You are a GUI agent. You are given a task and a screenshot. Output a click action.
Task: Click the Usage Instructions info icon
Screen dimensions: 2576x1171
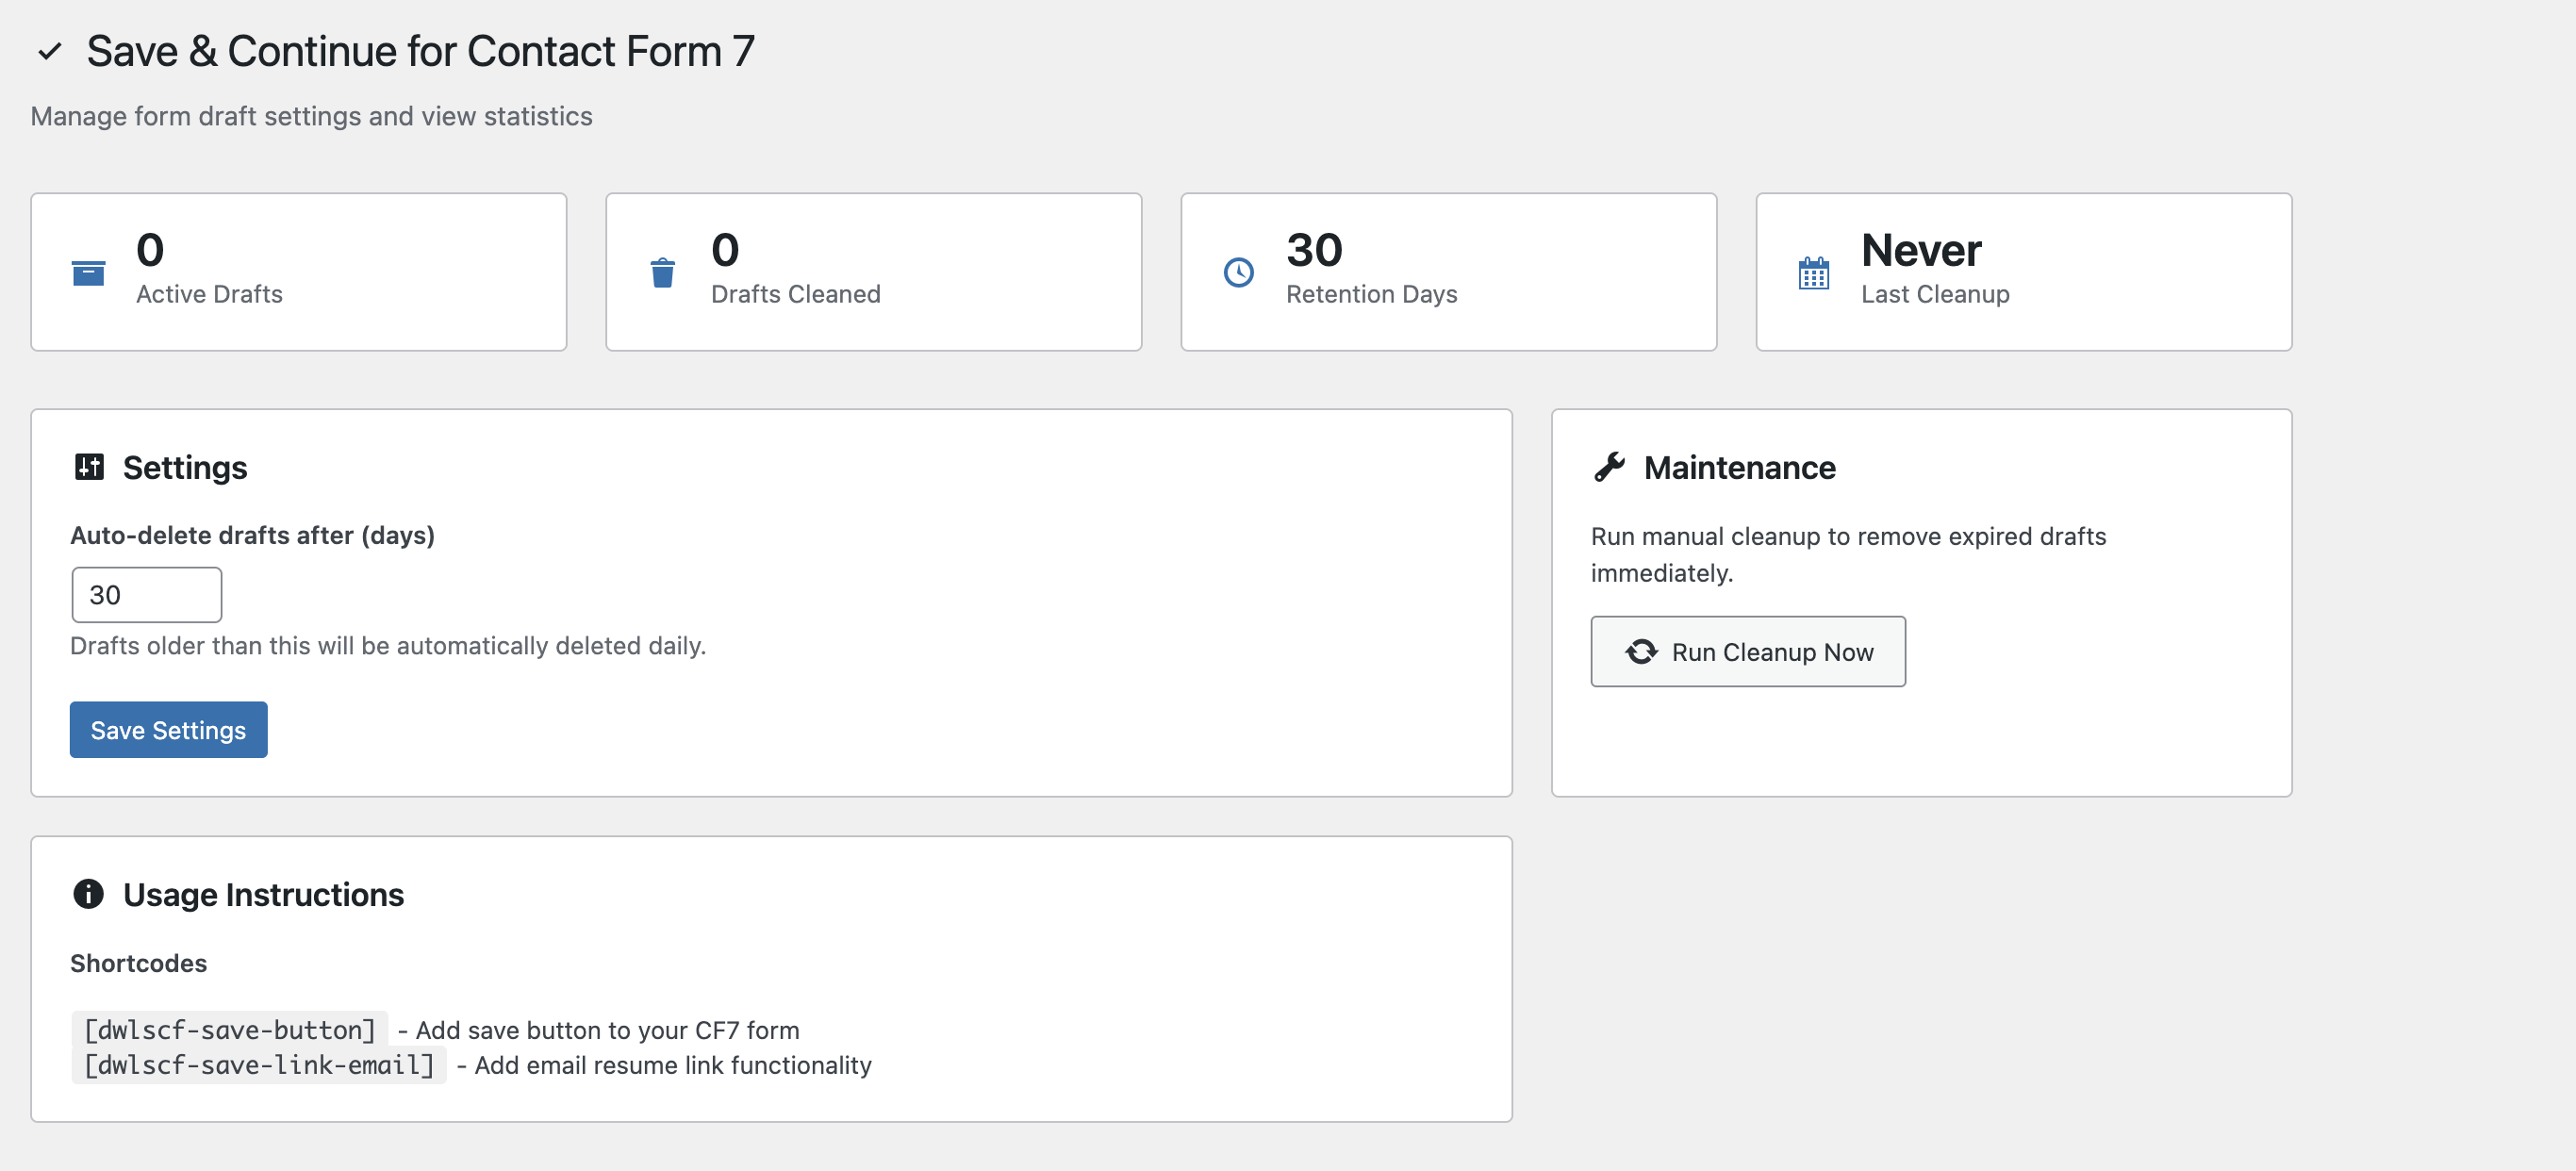pos(88,893)
